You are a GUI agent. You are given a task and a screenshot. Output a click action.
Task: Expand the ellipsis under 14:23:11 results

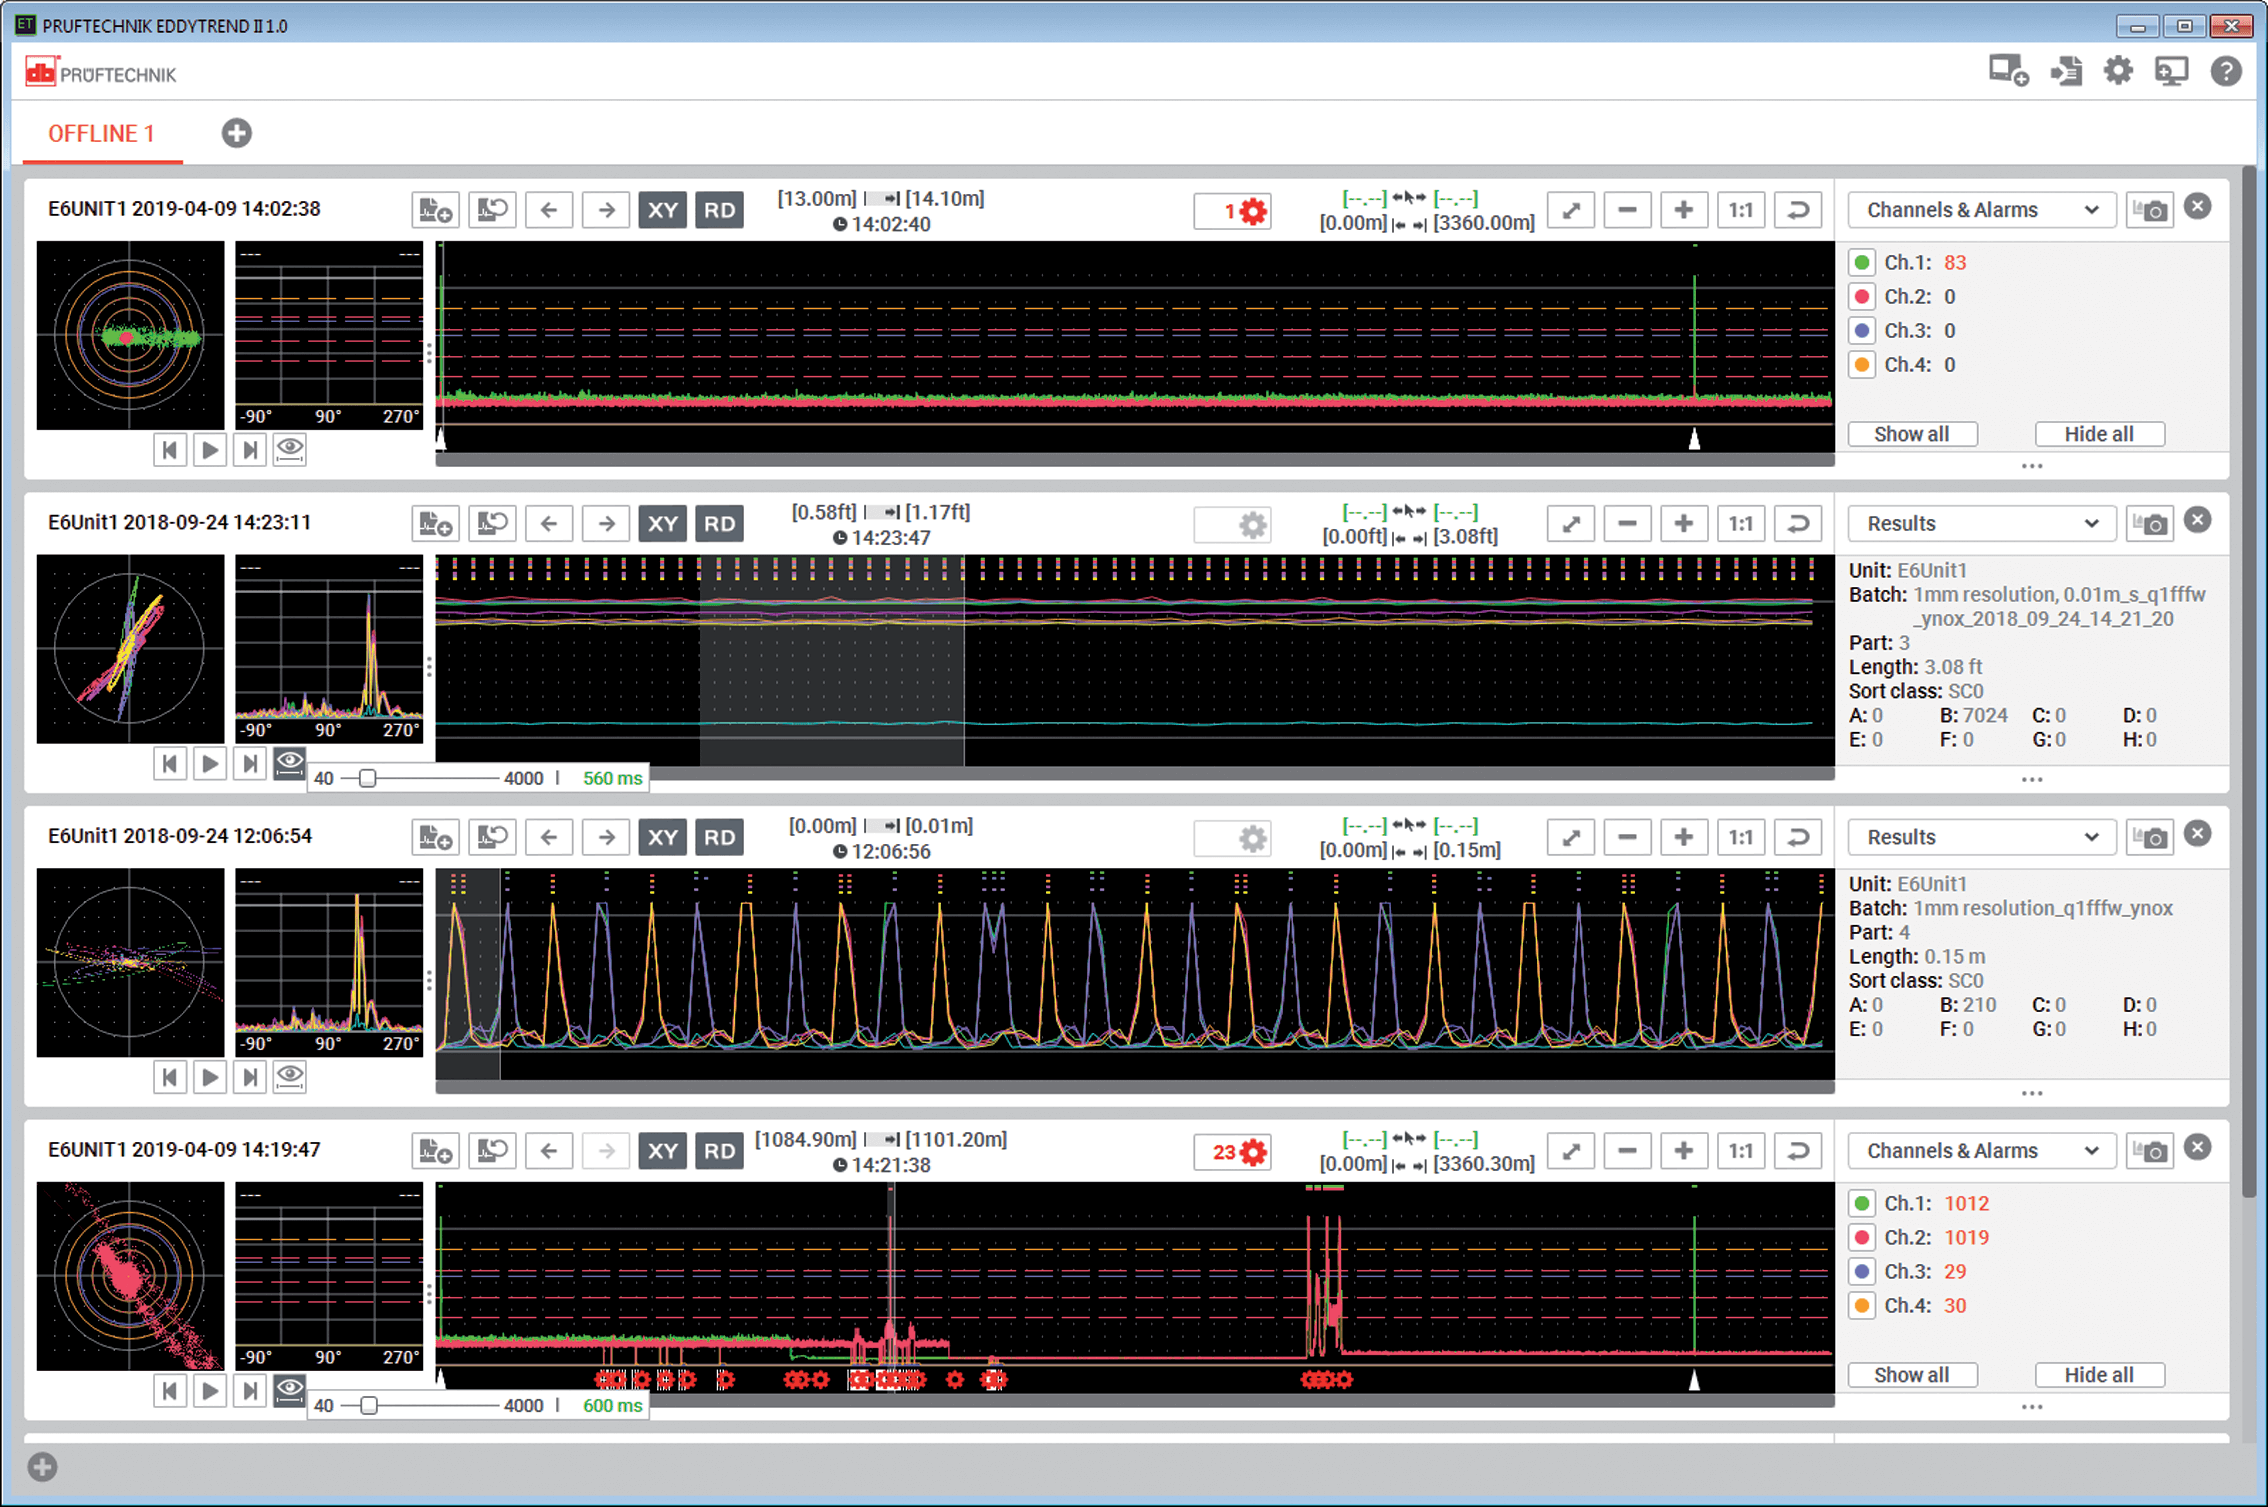(x=2032, y=780)
